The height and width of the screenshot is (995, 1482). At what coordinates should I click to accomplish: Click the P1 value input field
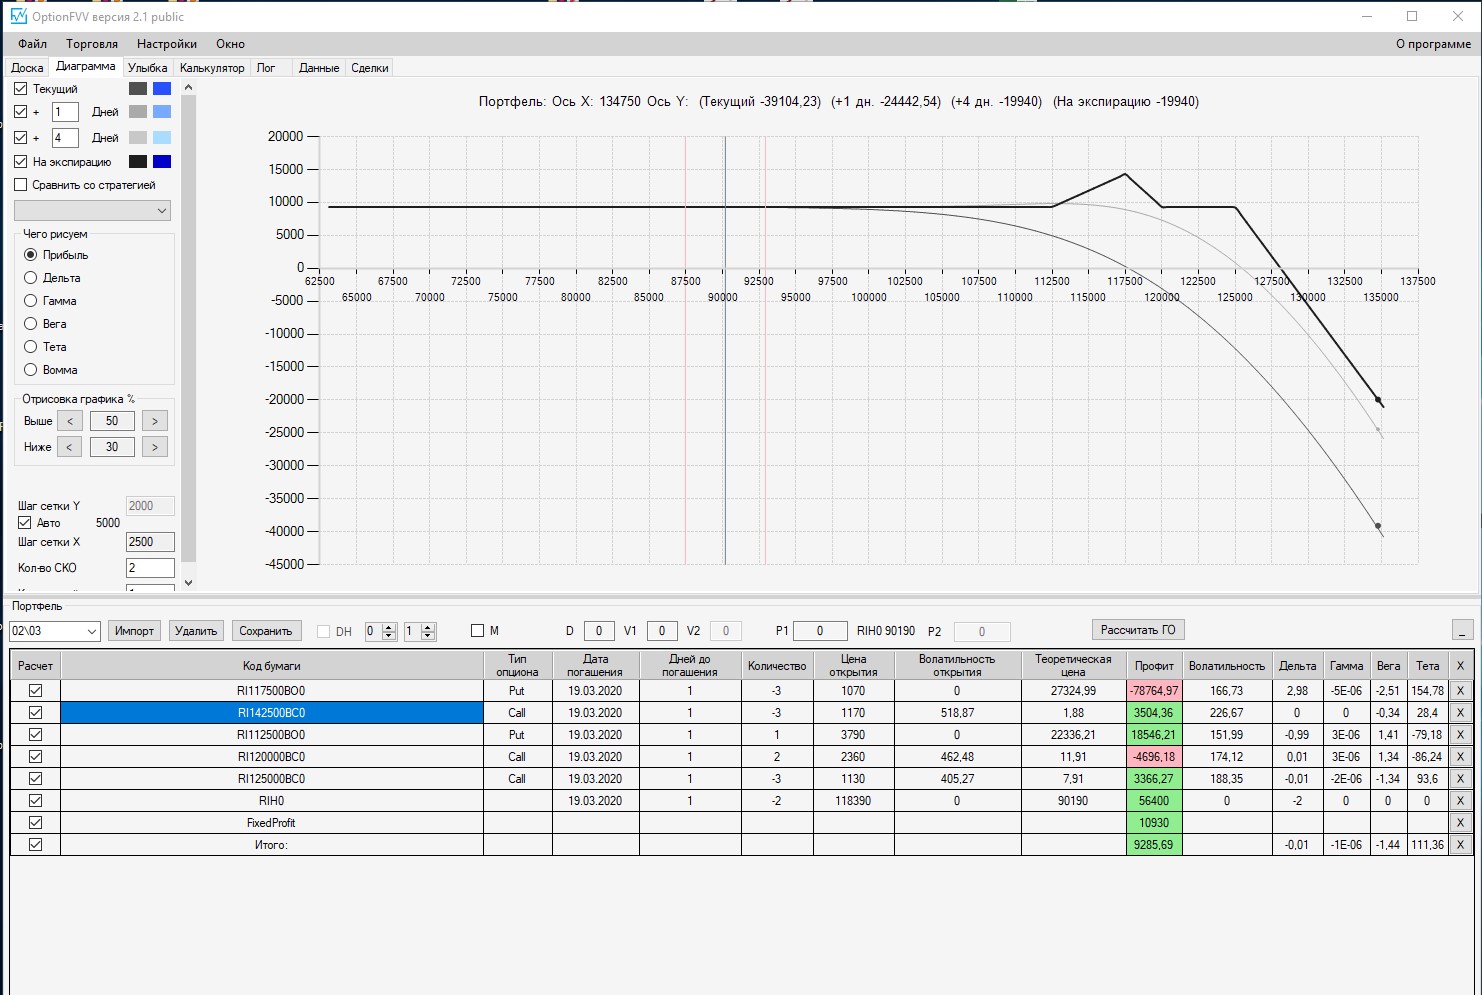pyautogui.click(x=820, y=631)
